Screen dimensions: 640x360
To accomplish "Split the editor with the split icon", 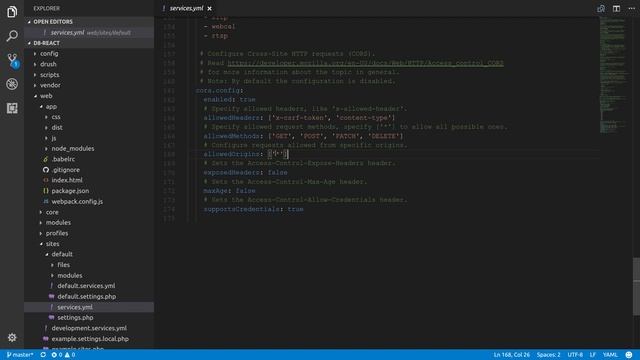I will pos(616,8).
